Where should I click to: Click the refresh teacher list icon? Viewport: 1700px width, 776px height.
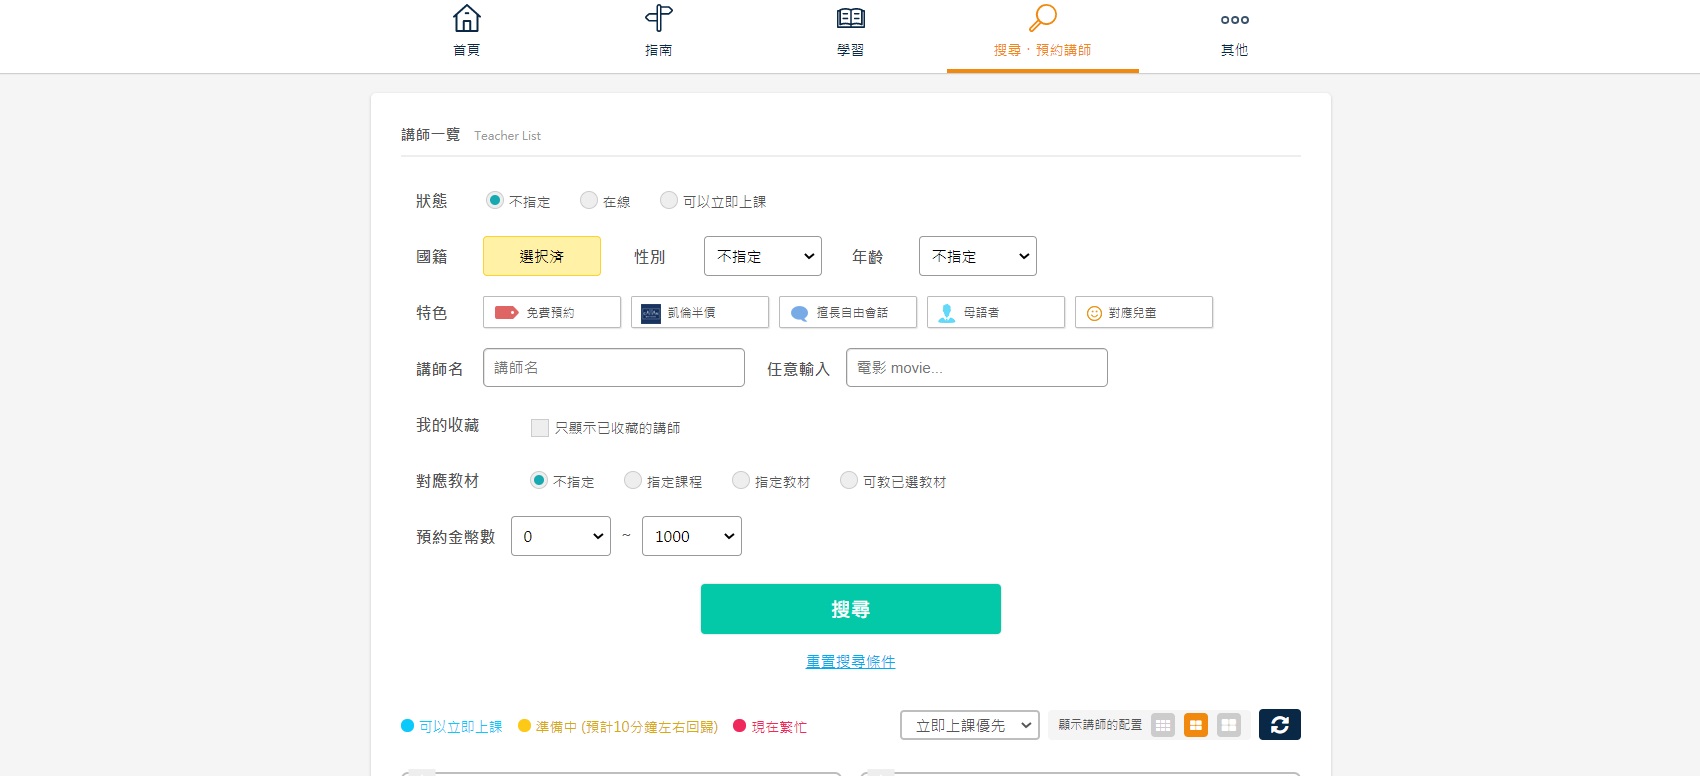point(1280,725)
